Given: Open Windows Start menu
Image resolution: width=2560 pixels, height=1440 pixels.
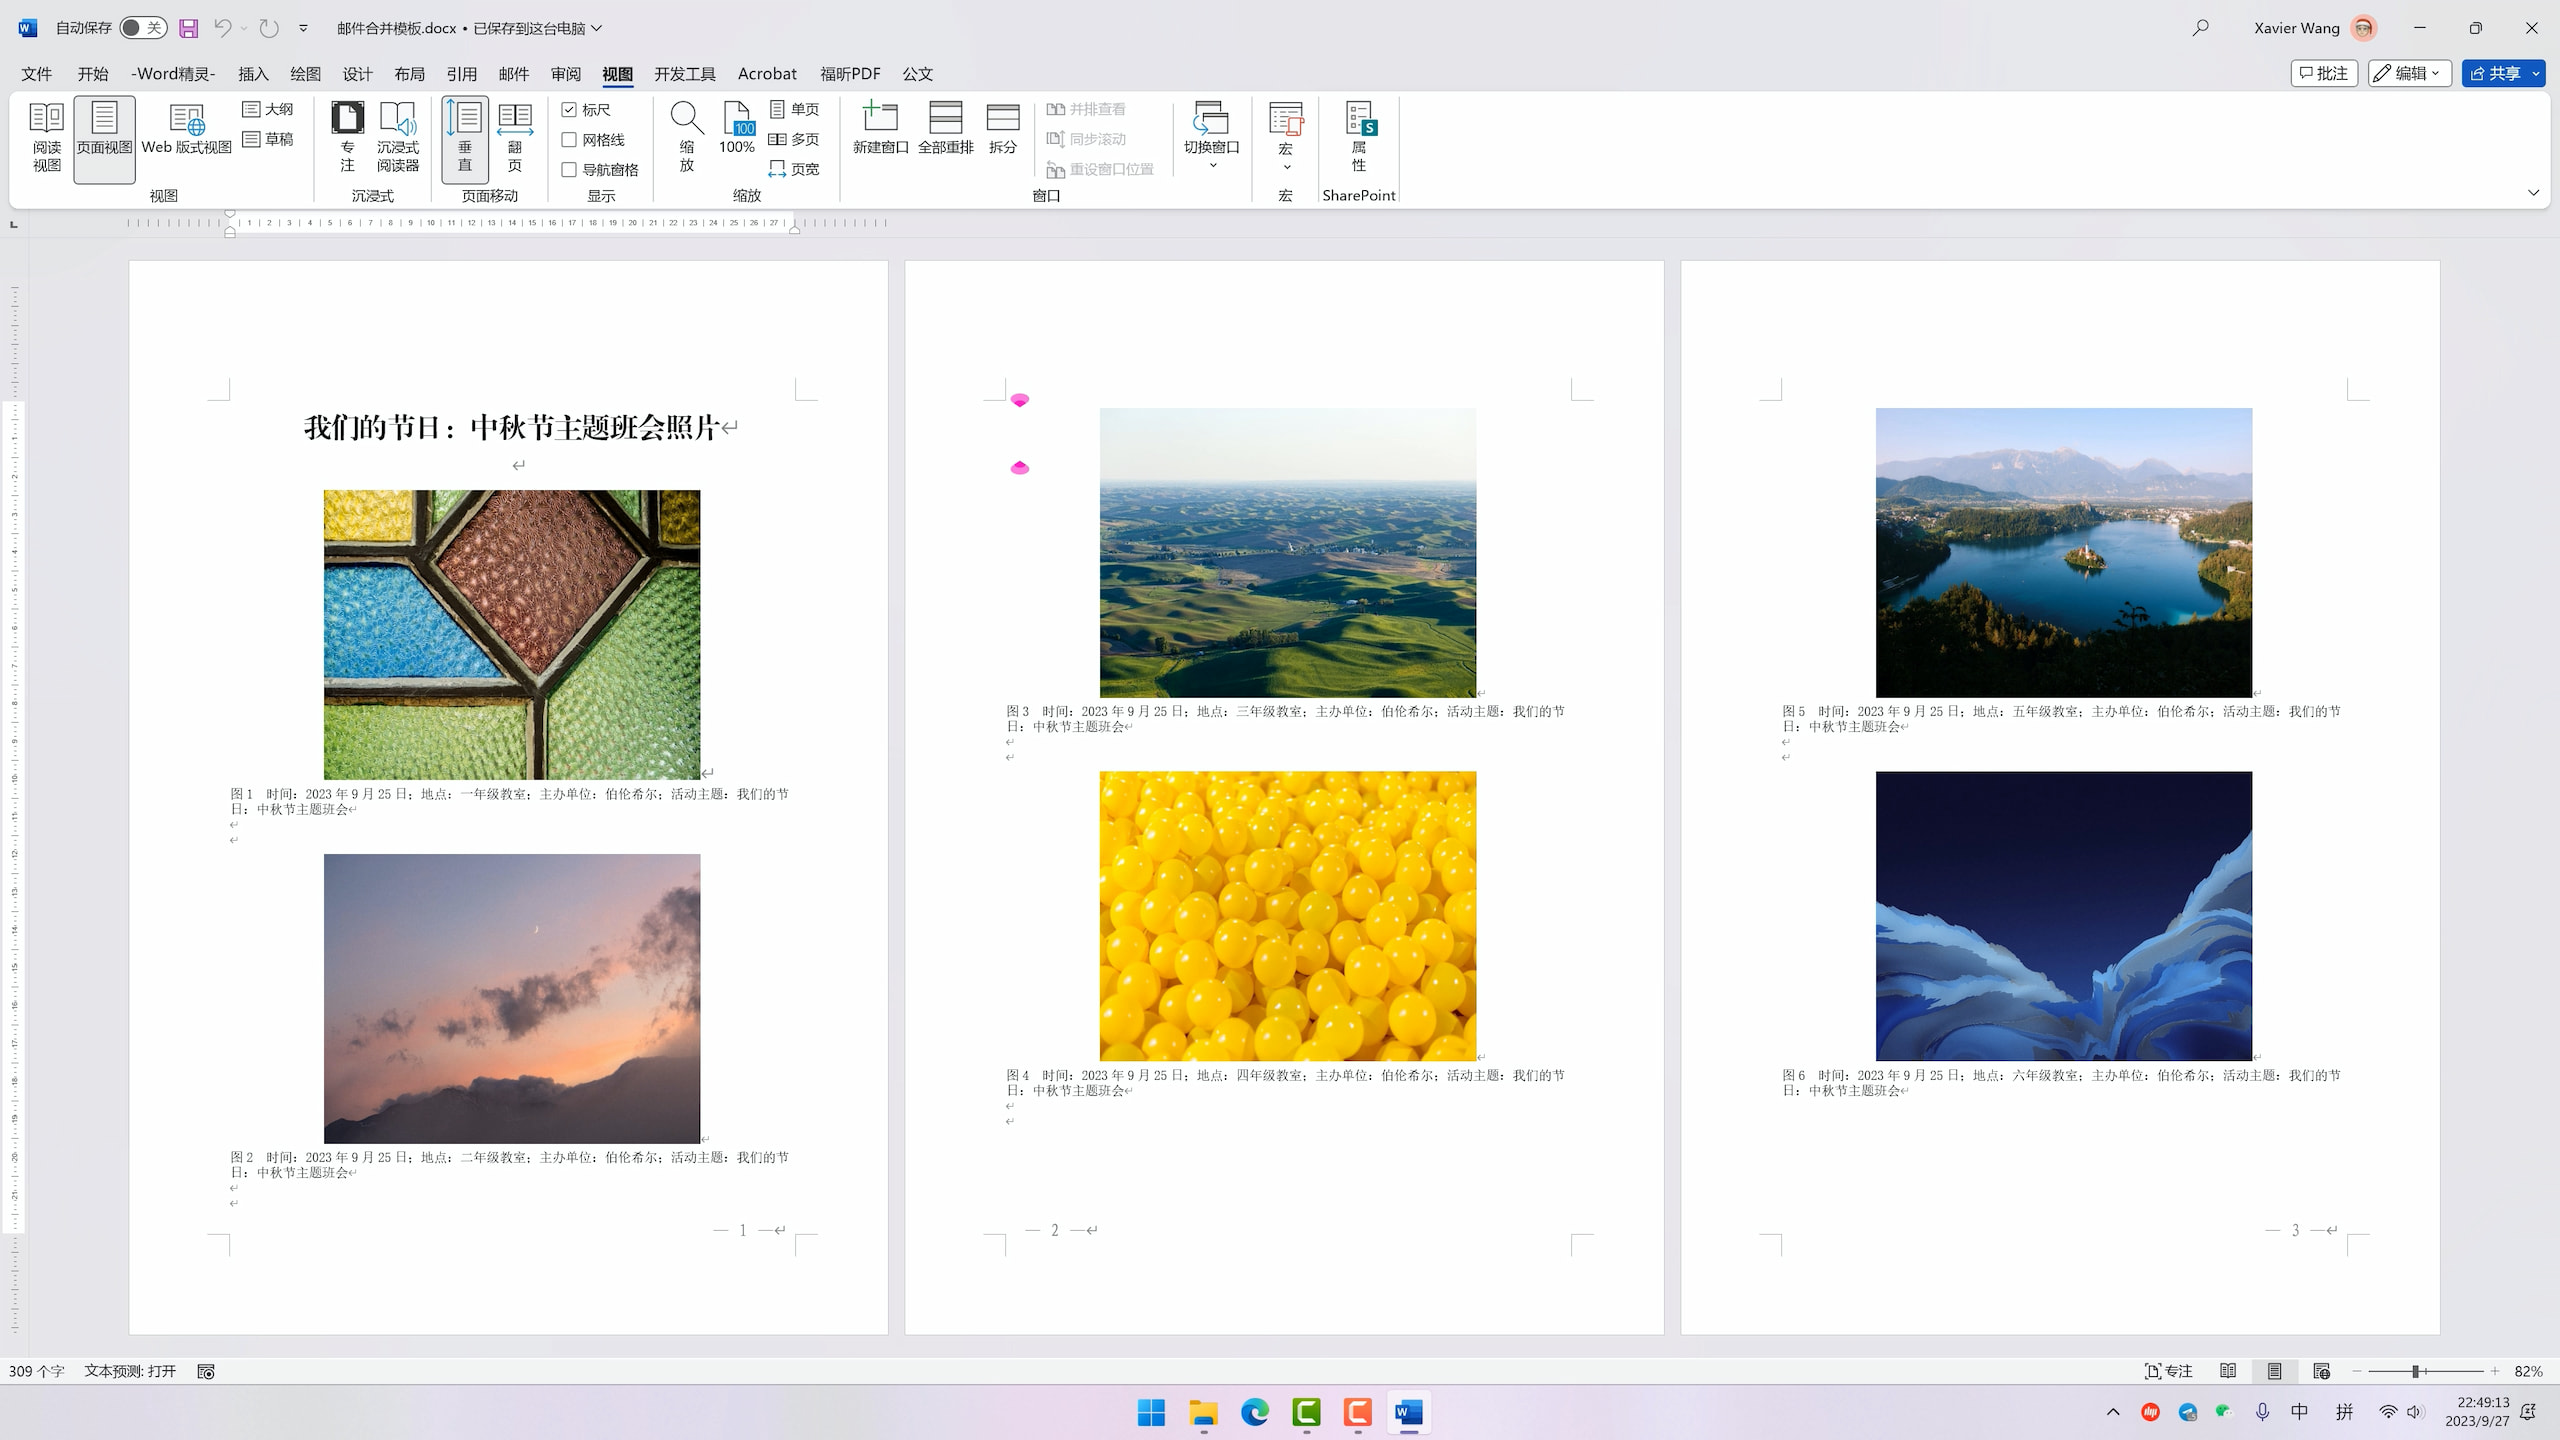Looking at the screenshot, I should 1151,1412.
